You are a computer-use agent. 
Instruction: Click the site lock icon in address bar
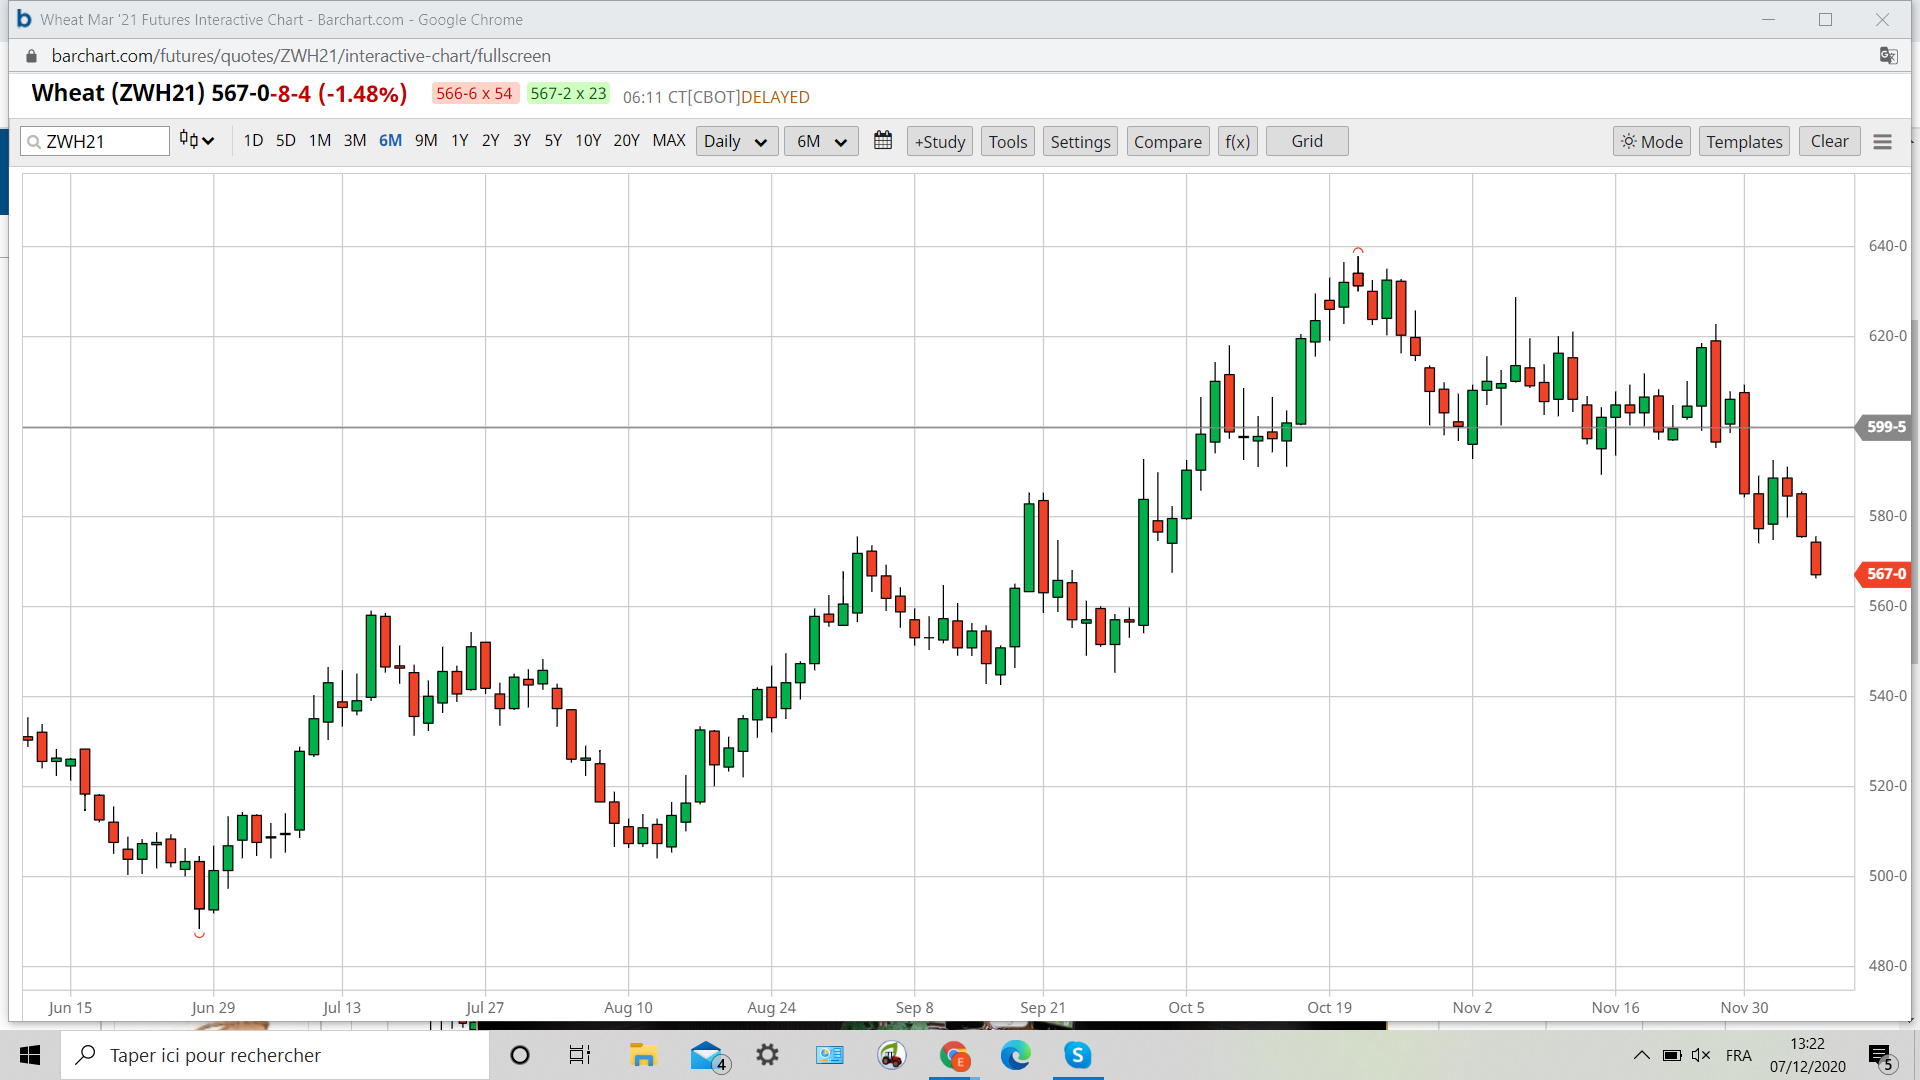point(32,56)
